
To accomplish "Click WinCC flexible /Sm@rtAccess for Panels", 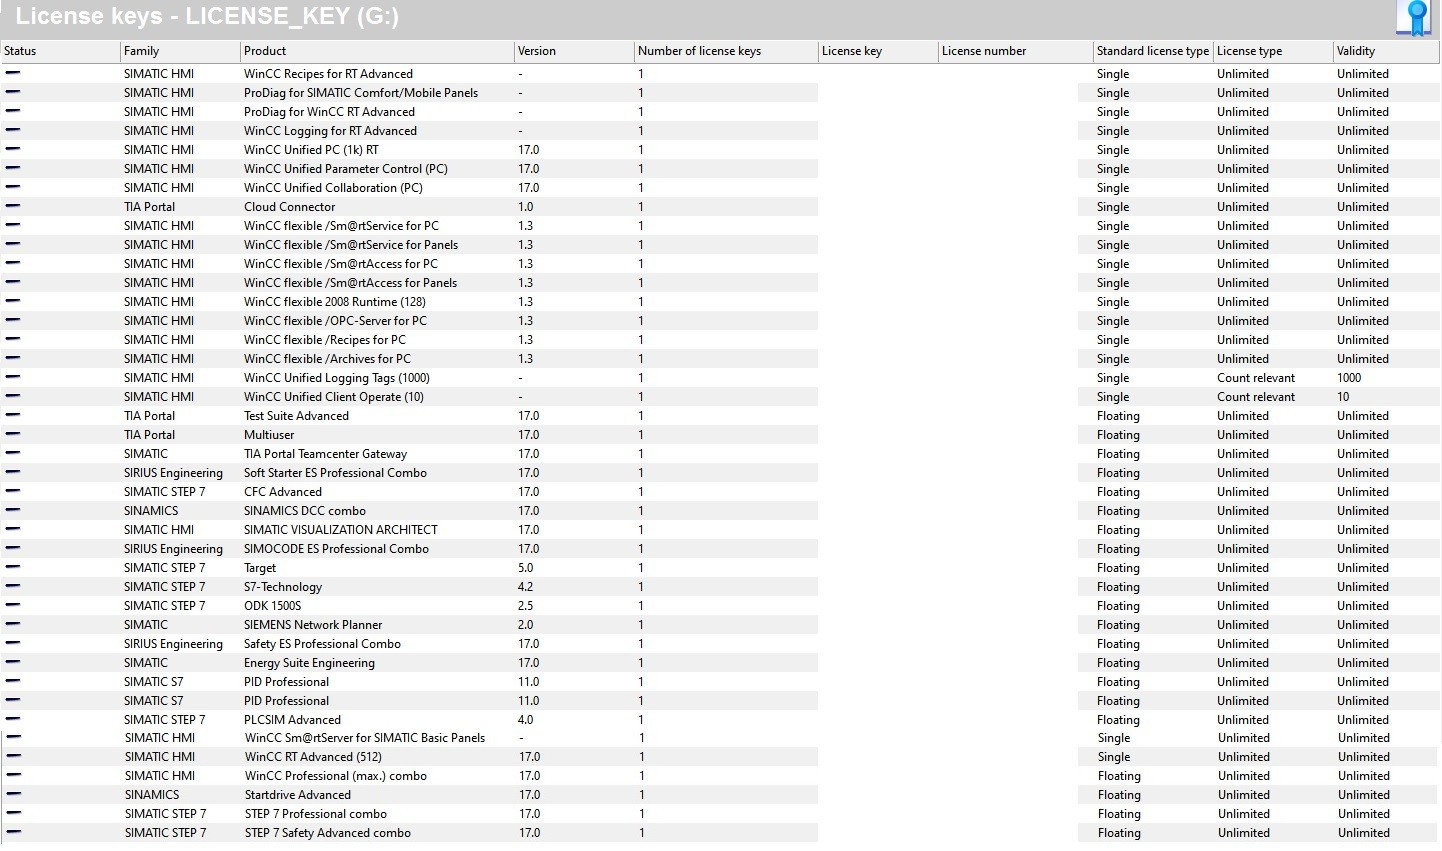I will click(x=350, y=283).
